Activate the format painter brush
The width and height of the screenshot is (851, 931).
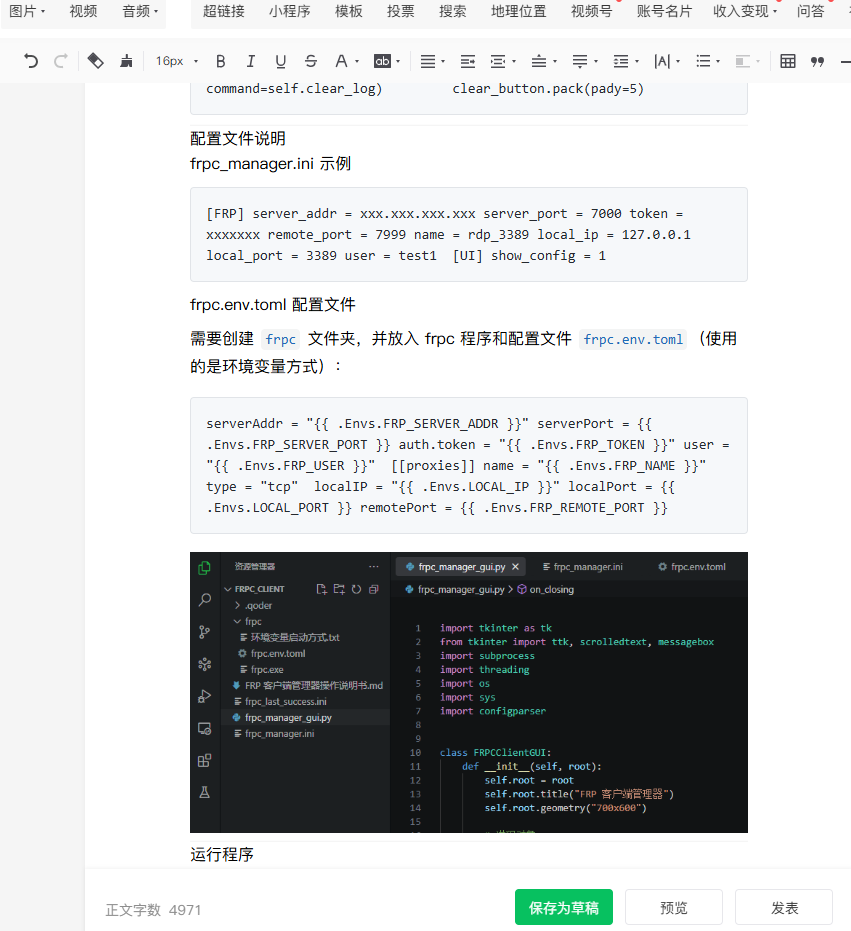[126, 61]
